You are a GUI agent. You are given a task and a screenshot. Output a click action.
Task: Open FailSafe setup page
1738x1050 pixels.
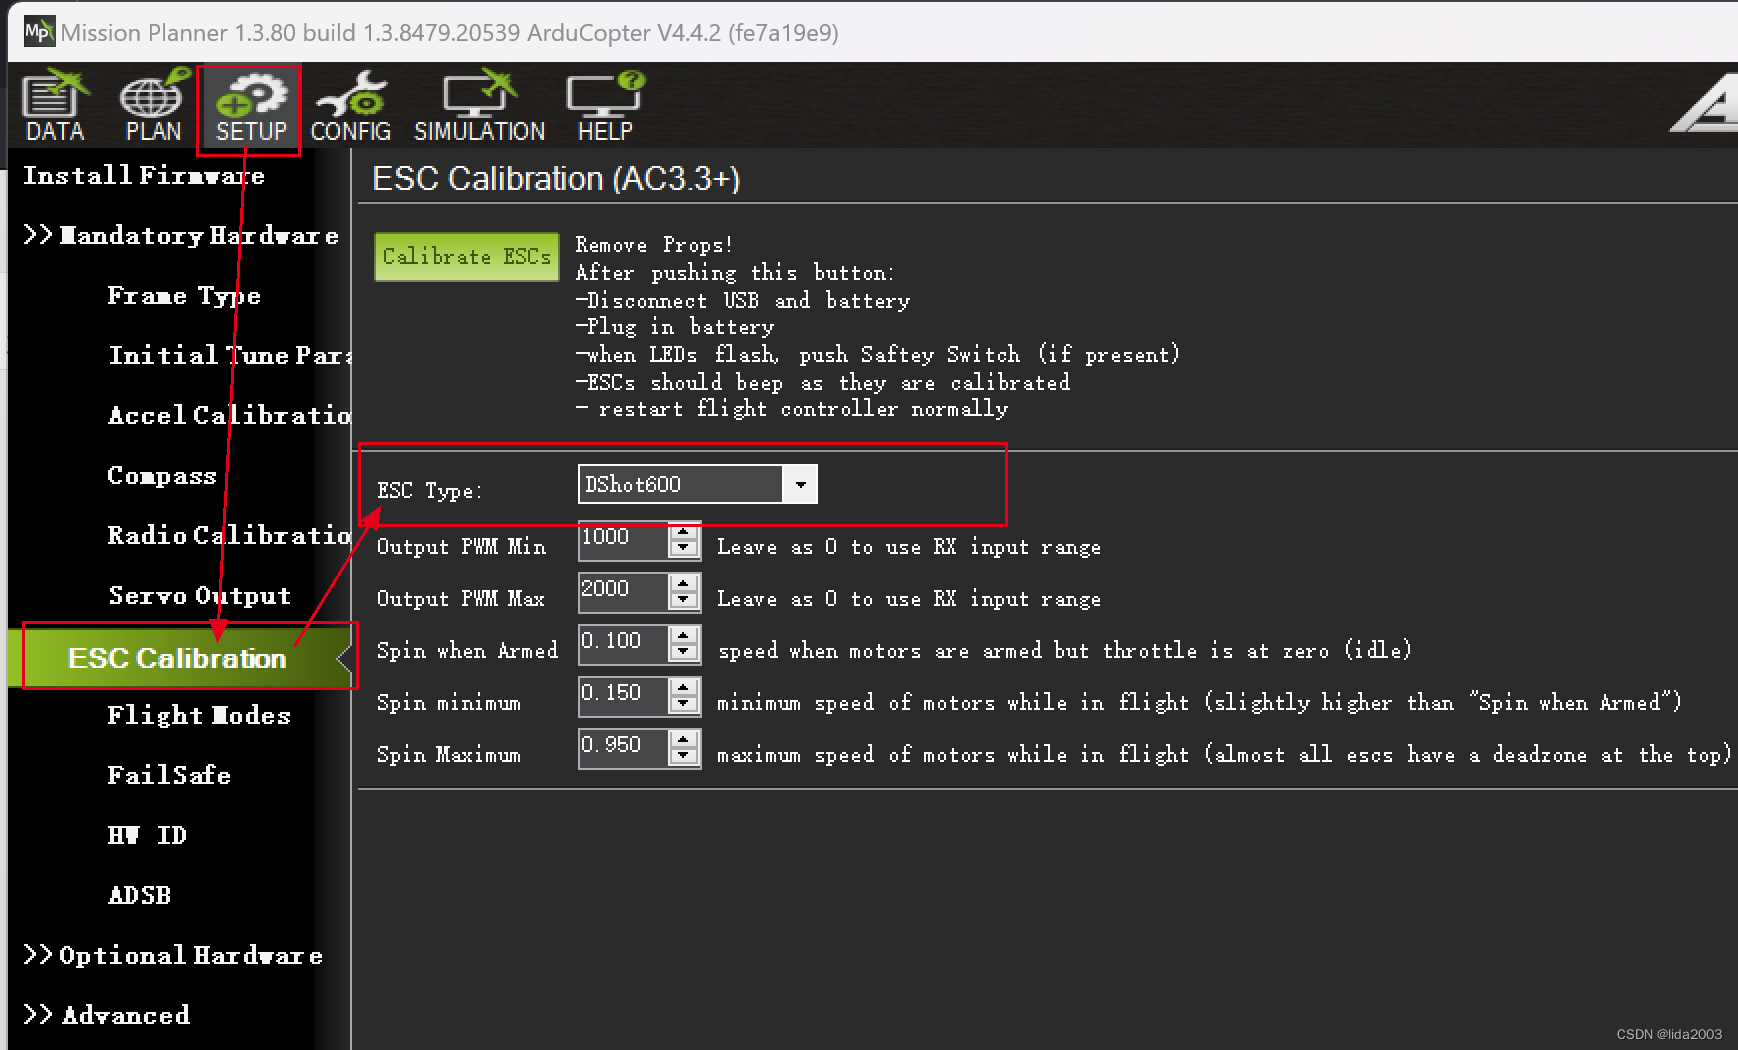click(169, 776)
